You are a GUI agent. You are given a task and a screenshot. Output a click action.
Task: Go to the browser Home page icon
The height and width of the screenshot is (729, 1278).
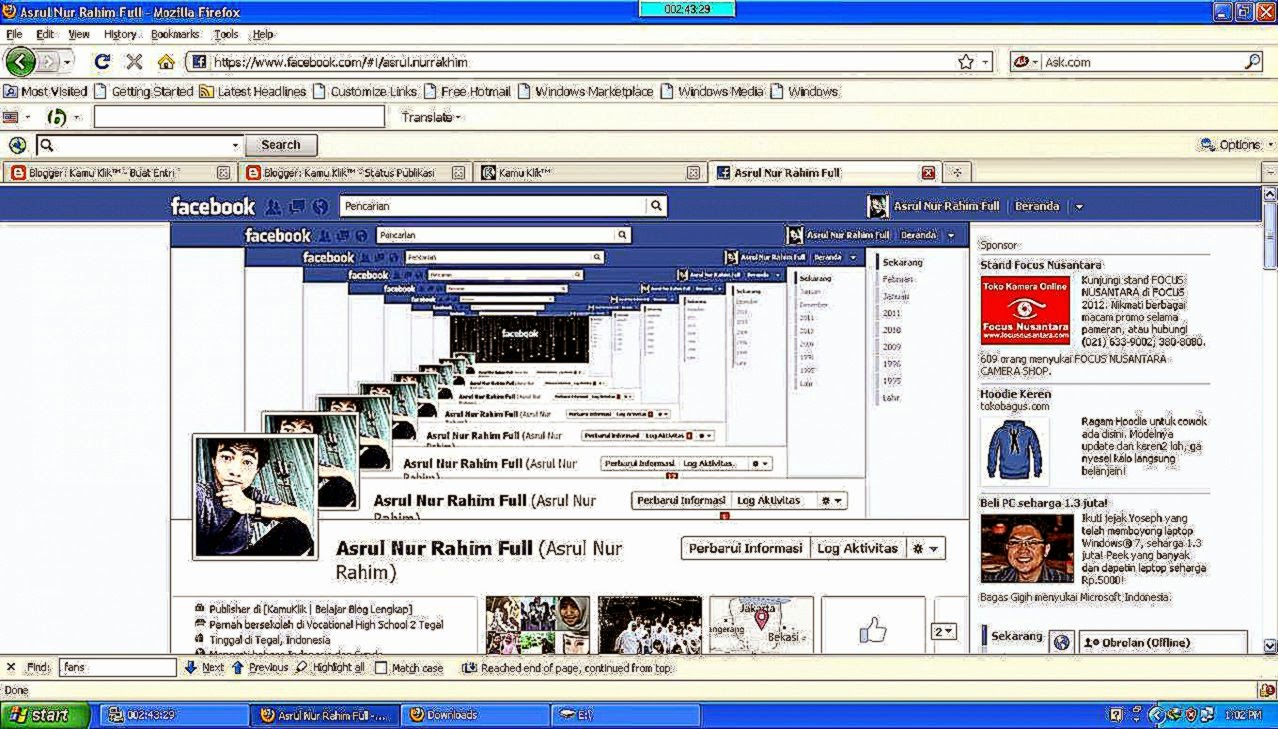coord(166,62)
